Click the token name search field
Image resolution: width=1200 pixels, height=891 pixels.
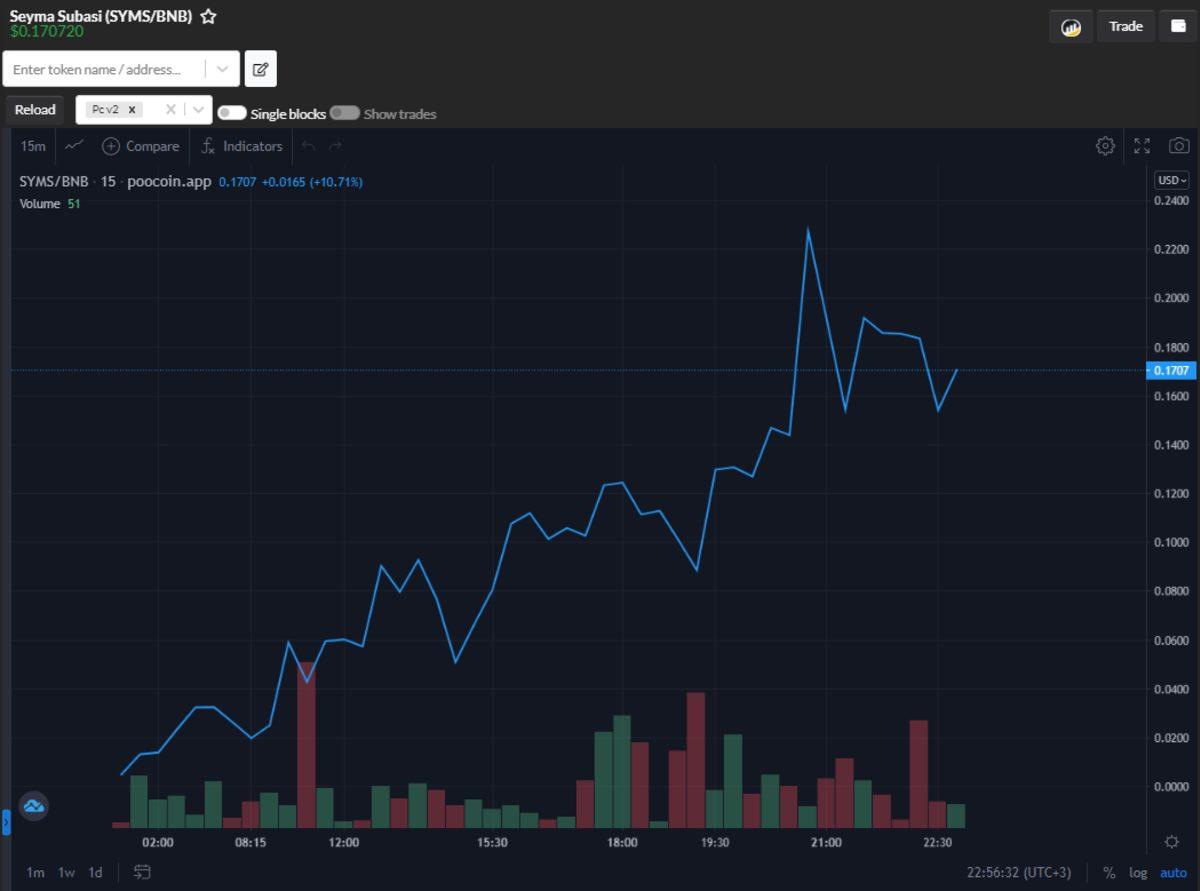pos(105,69)
